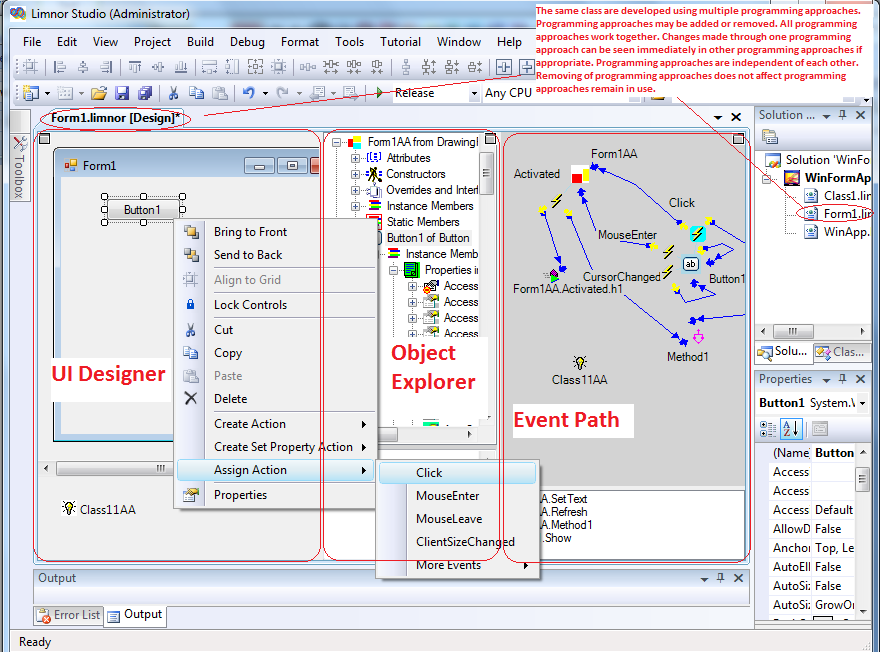
Task: Click the Form1AA colored square in Event Path
Action: 580,175
